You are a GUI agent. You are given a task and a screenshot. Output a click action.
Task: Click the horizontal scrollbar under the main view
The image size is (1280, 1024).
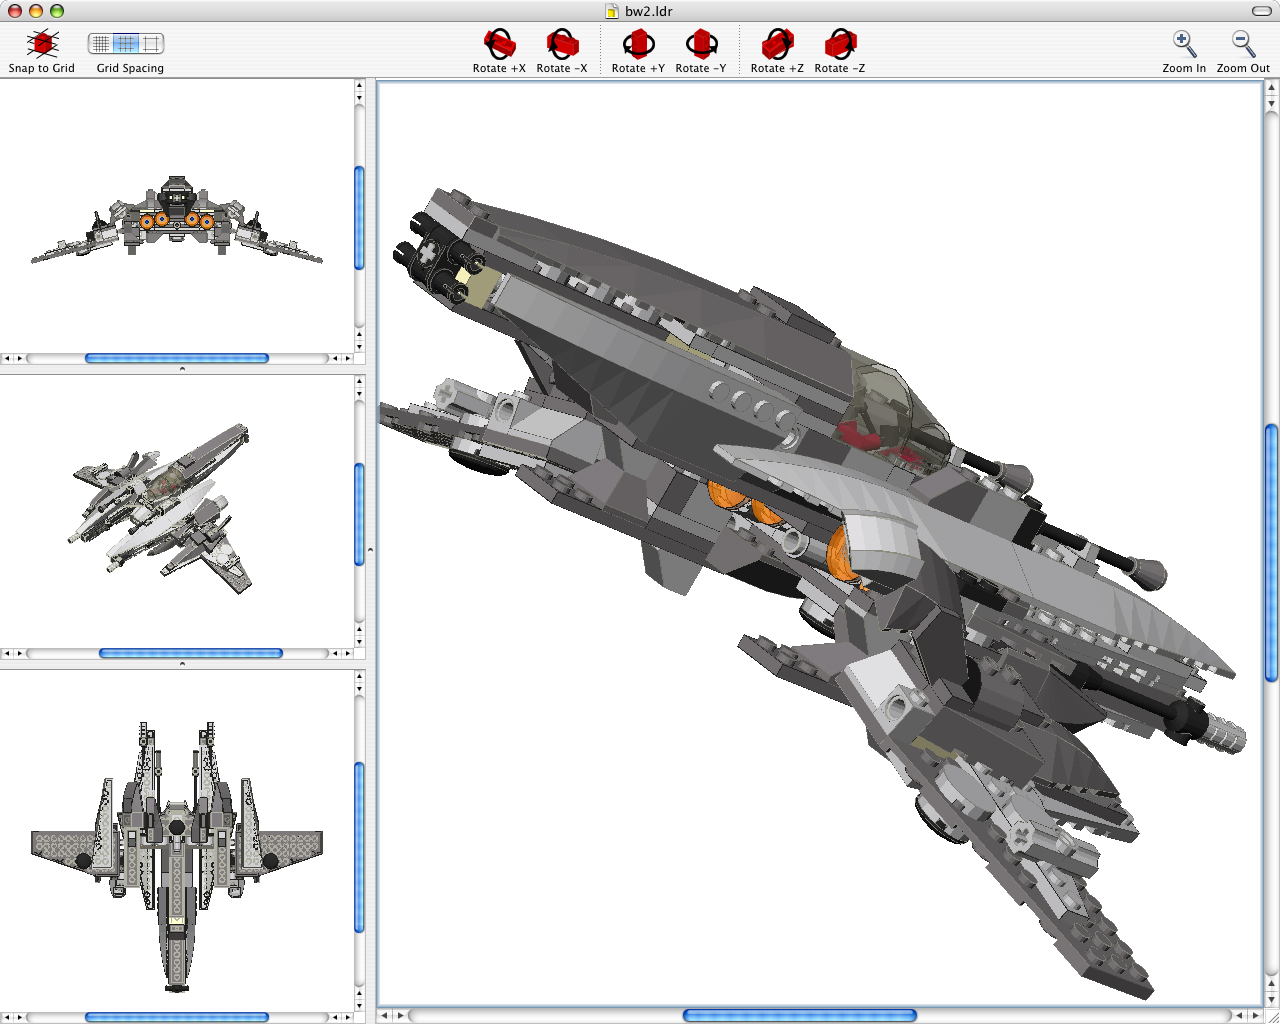[x=800, y=1014]
